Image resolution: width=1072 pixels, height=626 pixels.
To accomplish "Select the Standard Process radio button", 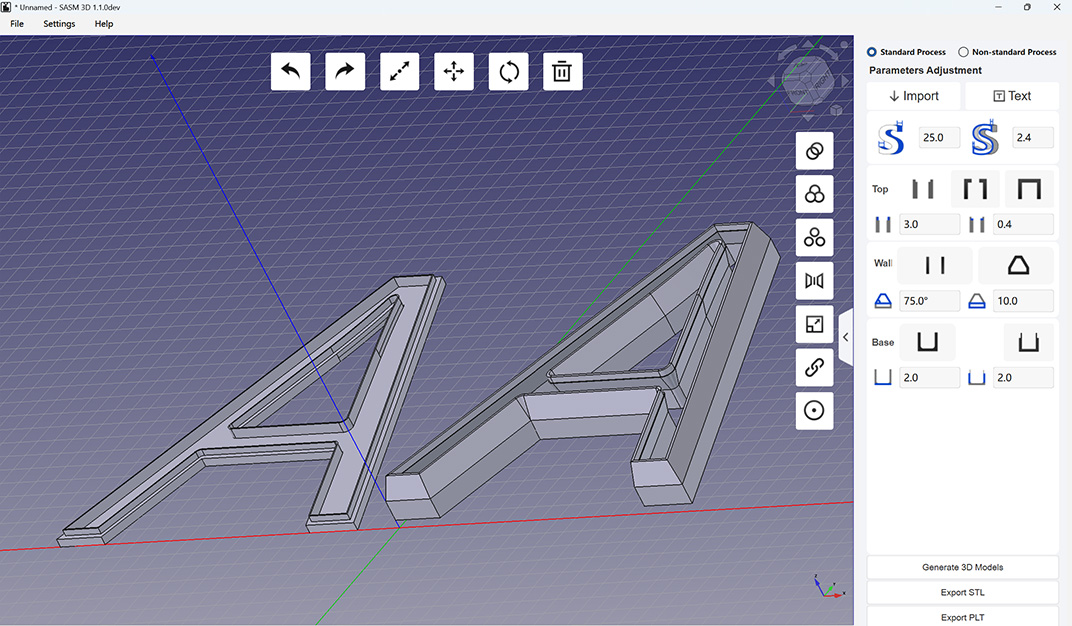I will (872, 52).
